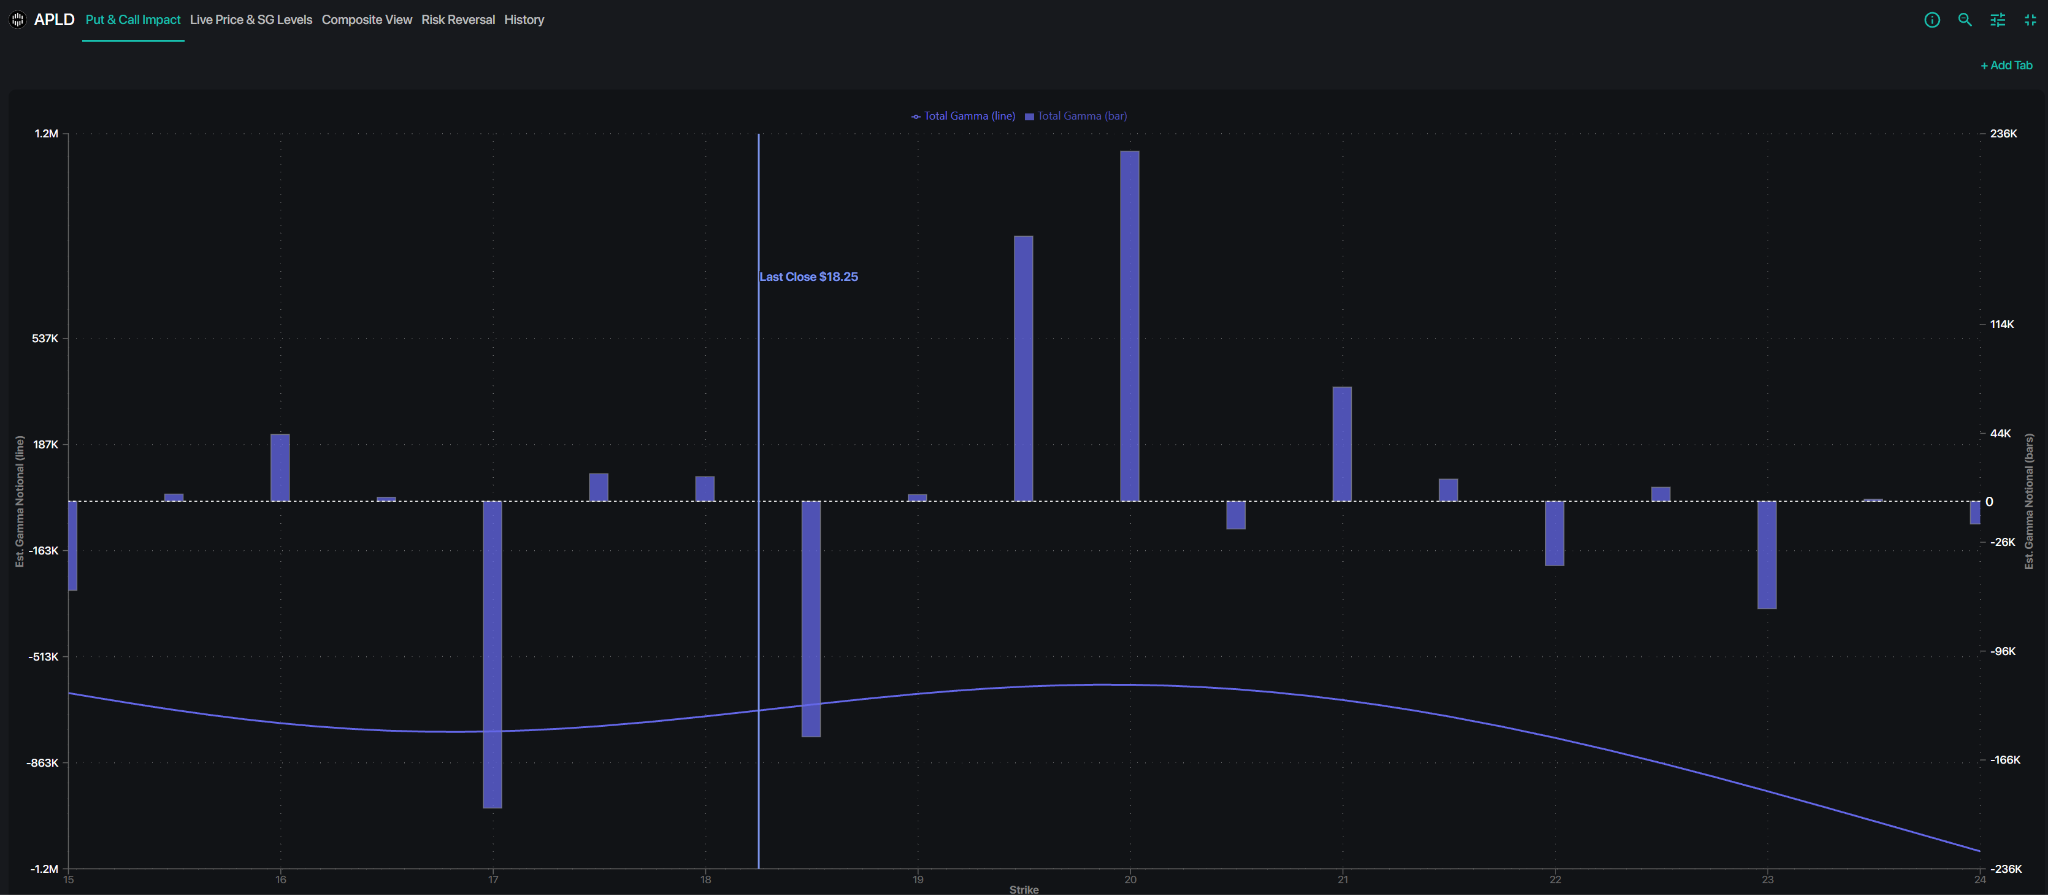Click the 537K left axis label
The height and width of the screenshot is (895, 2048).
[45, 339]
